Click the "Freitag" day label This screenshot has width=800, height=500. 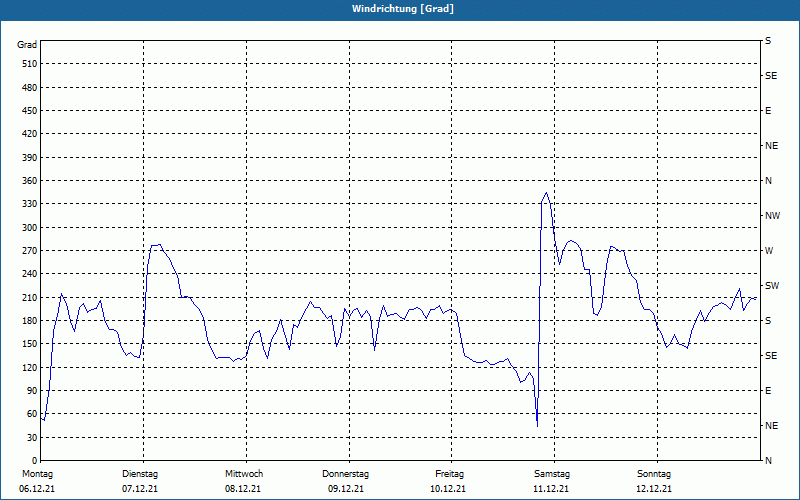coord(449,474)
